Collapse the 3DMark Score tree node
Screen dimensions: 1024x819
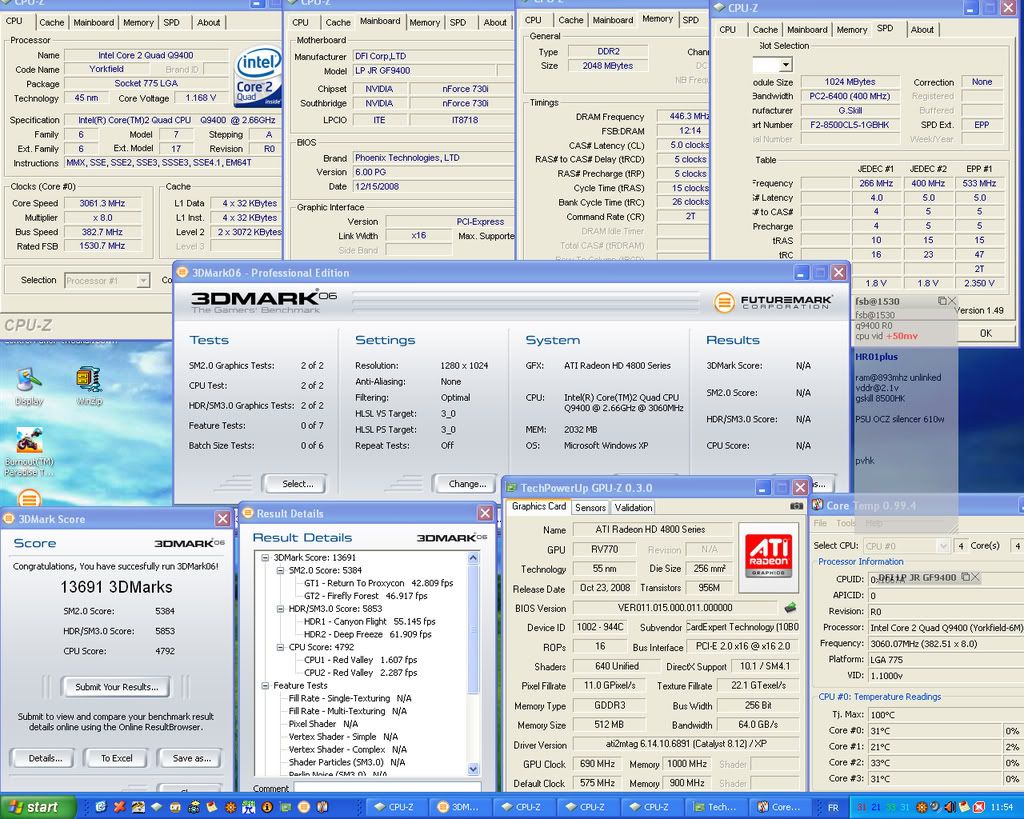264,557
